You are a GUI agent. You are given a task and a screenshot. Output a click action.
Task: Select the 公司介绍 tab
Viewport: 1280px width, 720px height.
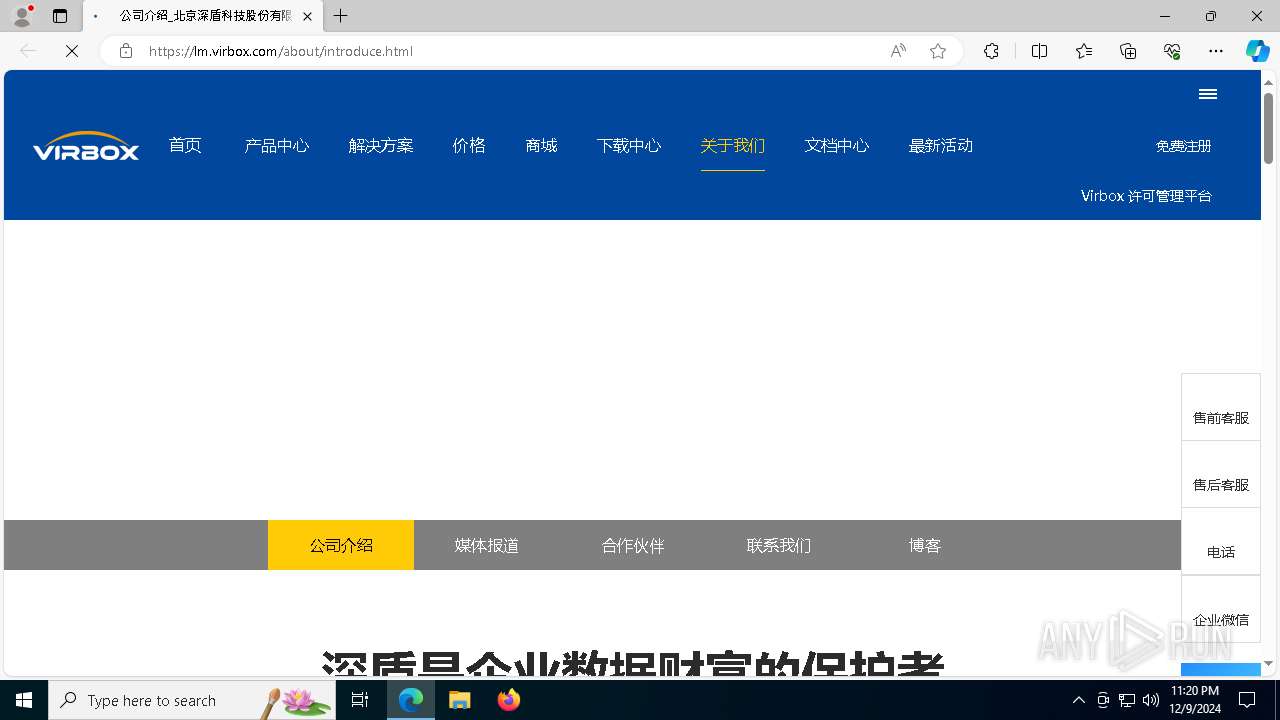(341, 545)
